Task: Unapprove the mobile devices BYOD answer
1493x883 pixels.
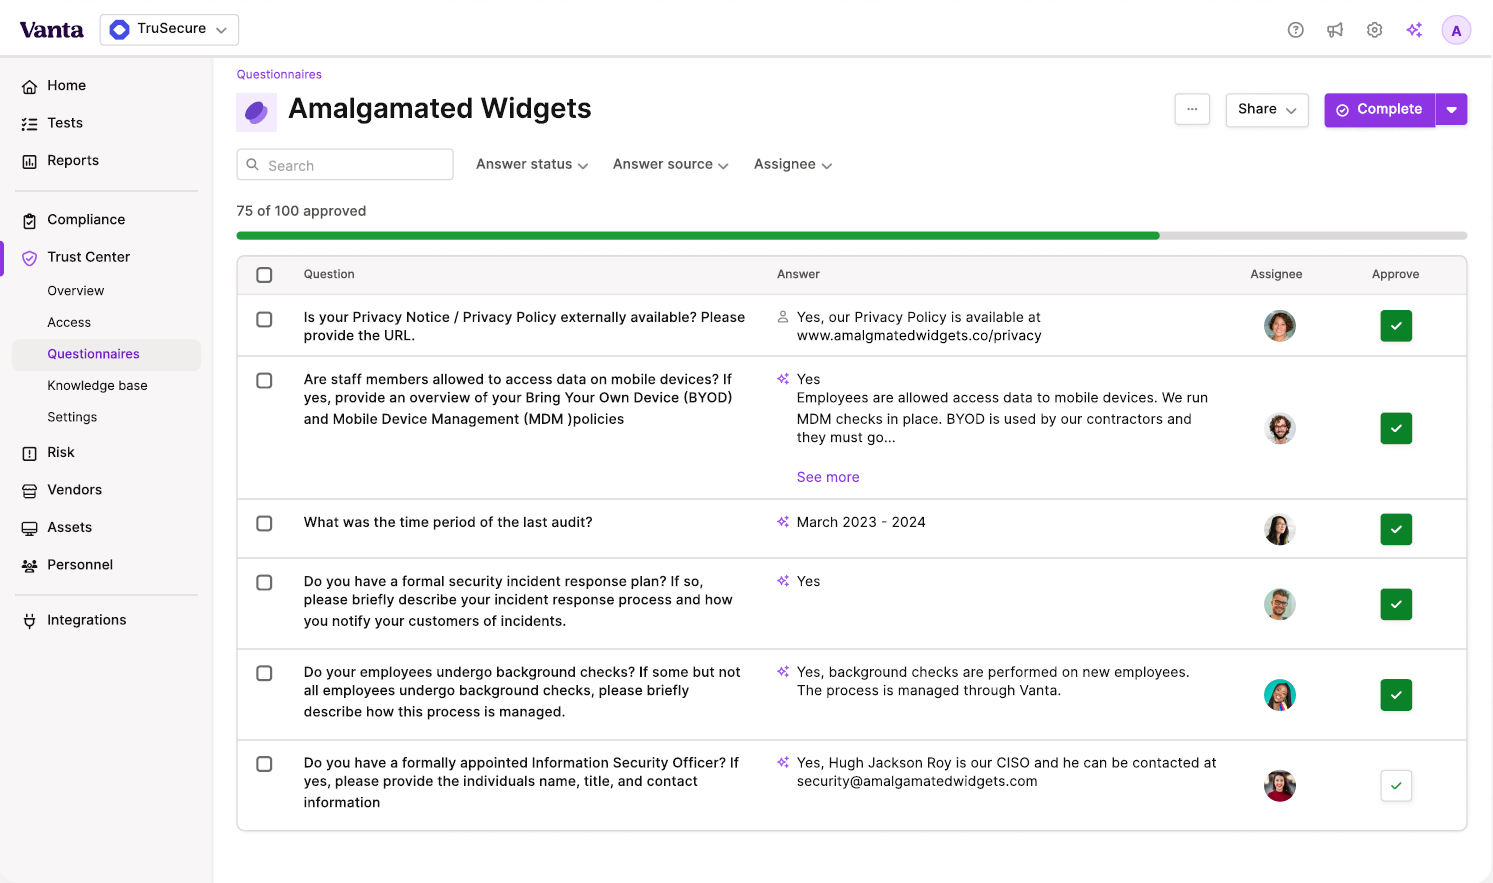Action: tap(1396, 428)
